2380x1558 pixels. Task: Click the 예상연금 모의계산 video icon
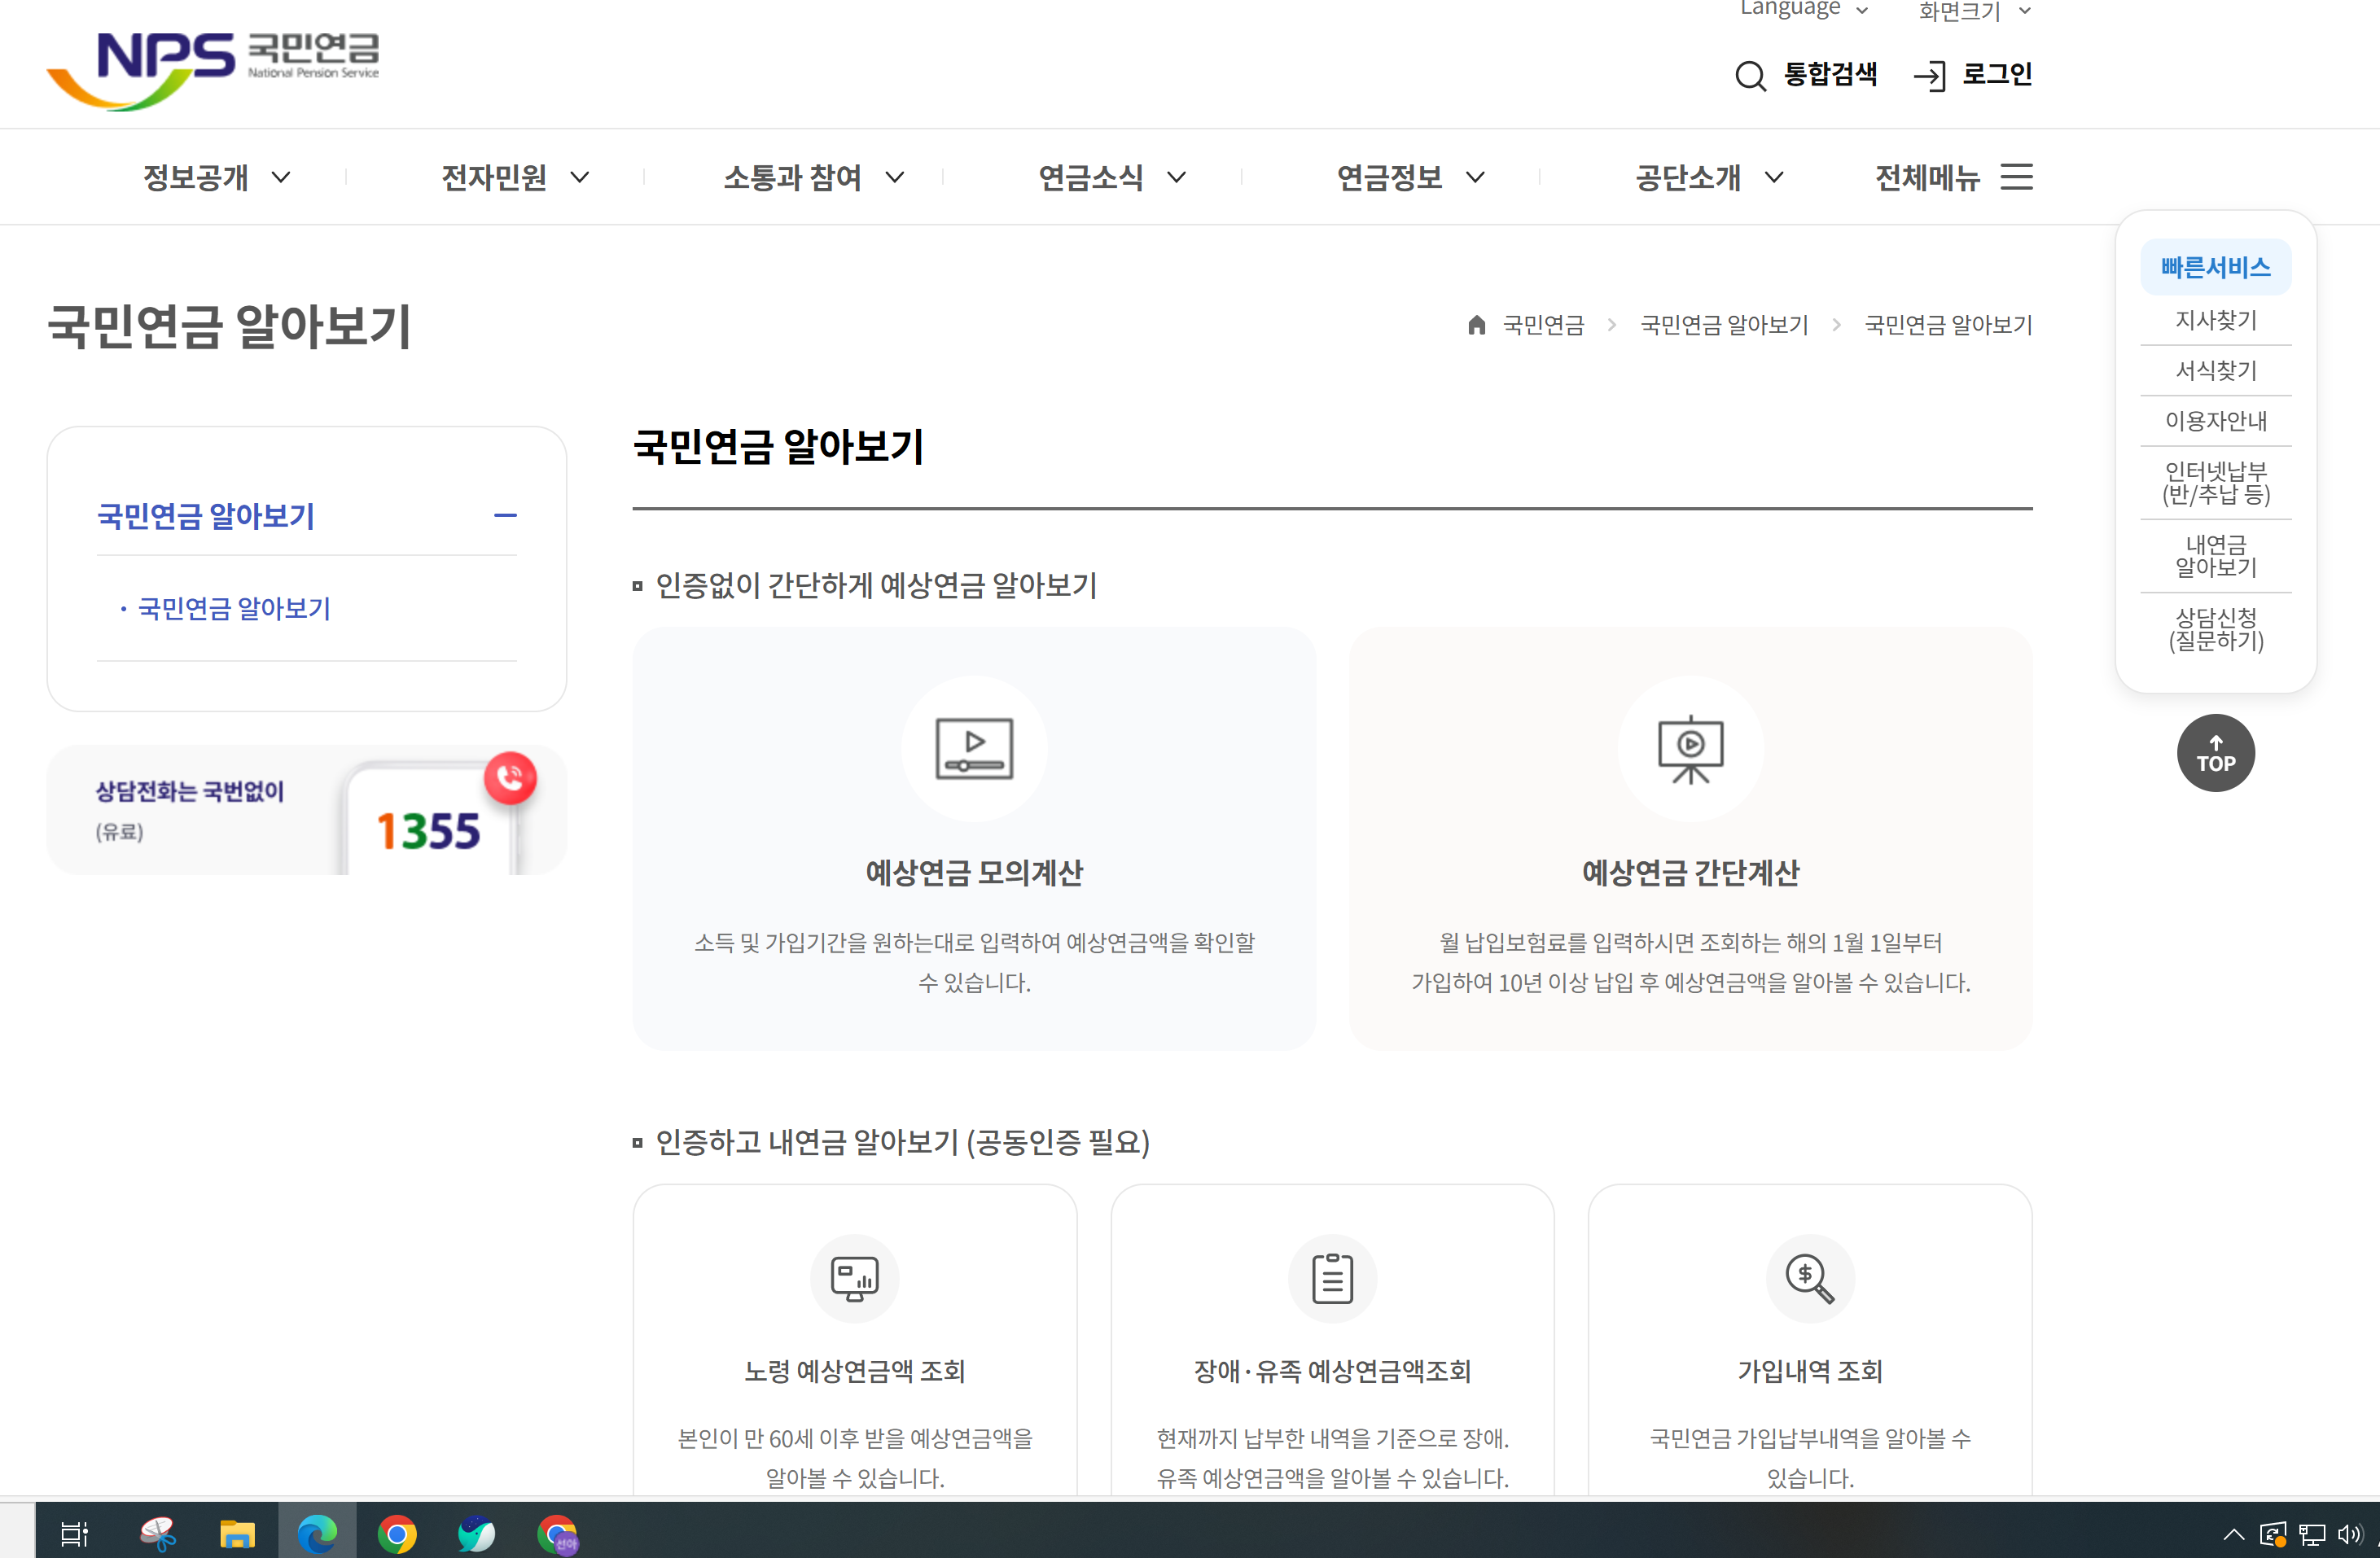pos(973,748)
